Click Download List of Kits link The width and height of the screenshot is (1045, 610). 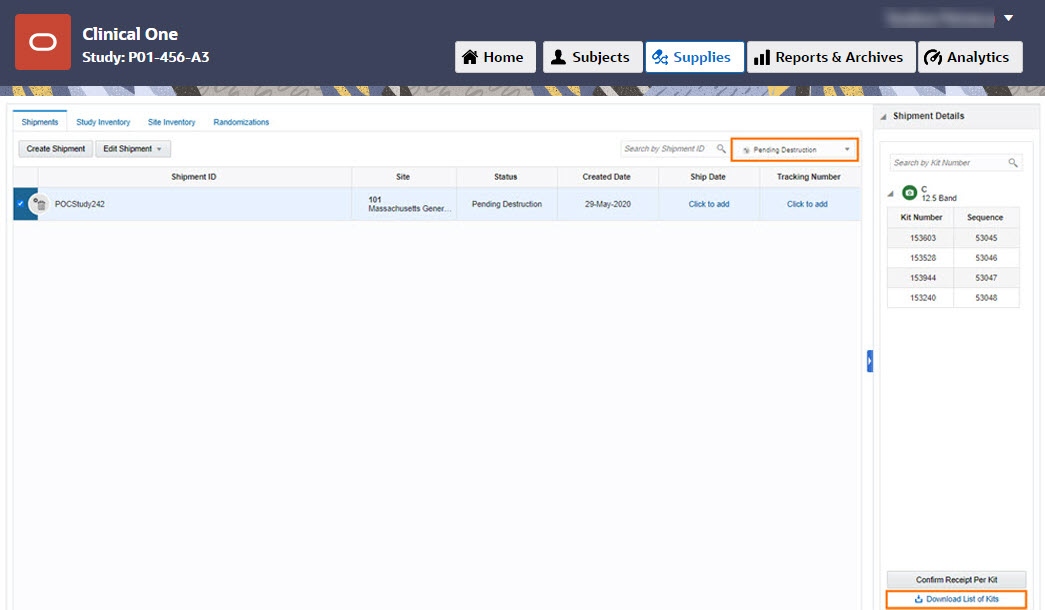(x=956, y=599)
